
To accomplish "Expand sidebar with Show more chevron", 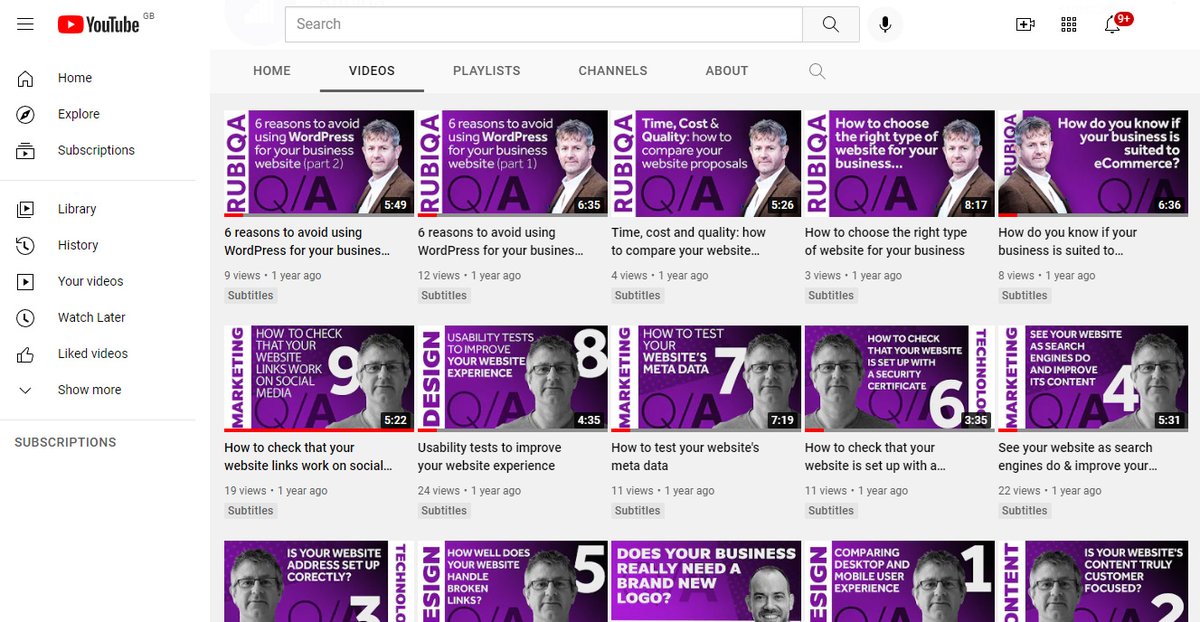I will tap(26, 390).
